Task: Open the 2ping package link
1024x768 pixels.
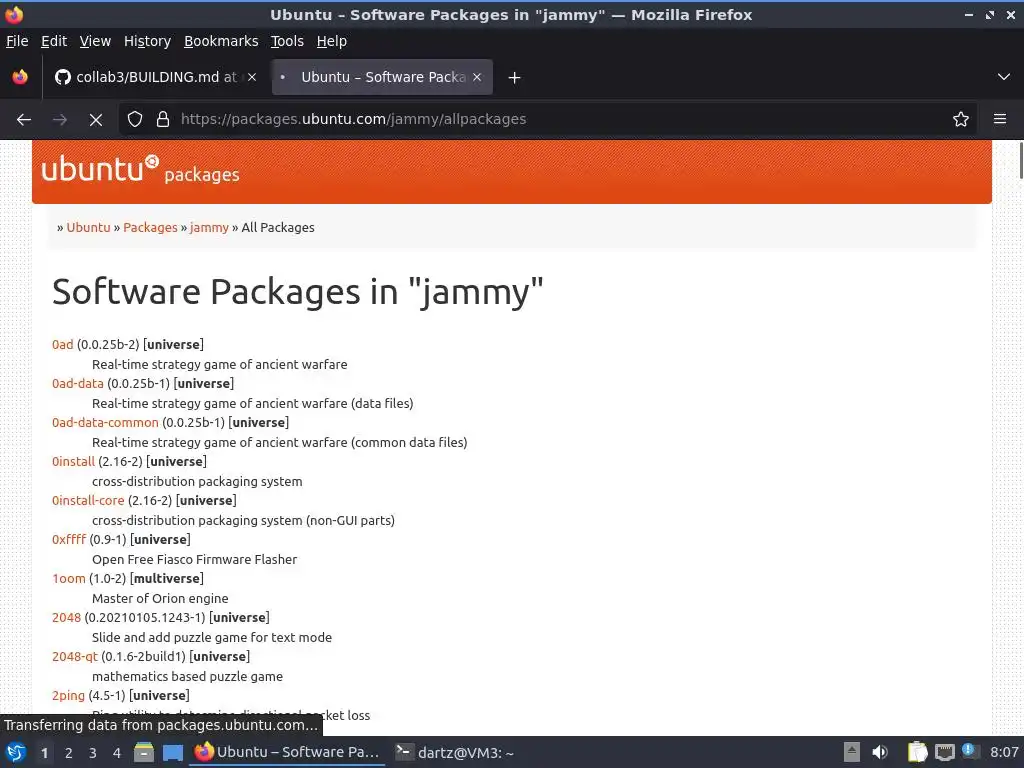Action: (x=69, y=696)
